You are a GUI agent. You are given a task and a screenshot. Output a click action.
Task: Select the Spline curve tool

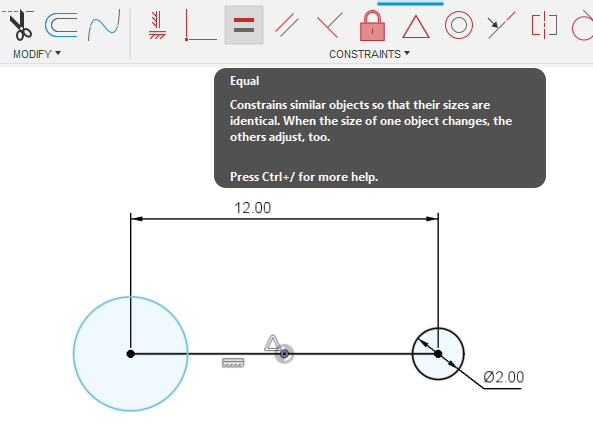pos(104,25)
